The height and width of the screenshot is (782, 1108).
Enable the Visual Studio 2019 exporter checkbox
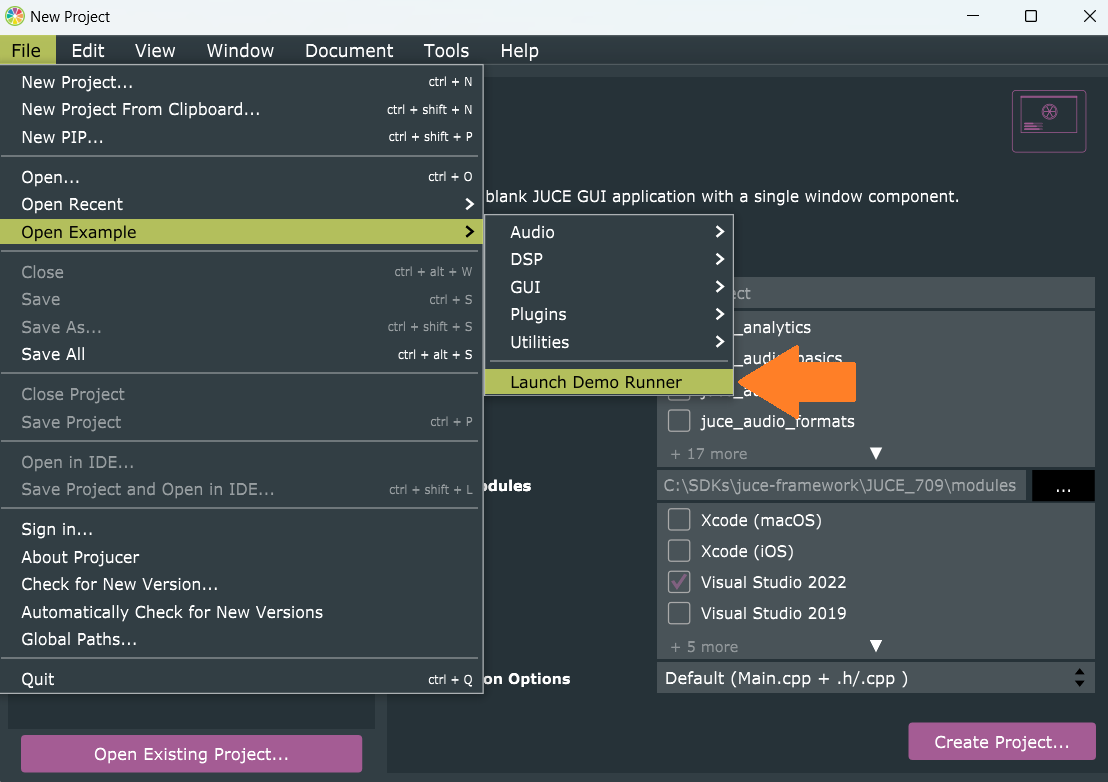[x=679, y=613]
